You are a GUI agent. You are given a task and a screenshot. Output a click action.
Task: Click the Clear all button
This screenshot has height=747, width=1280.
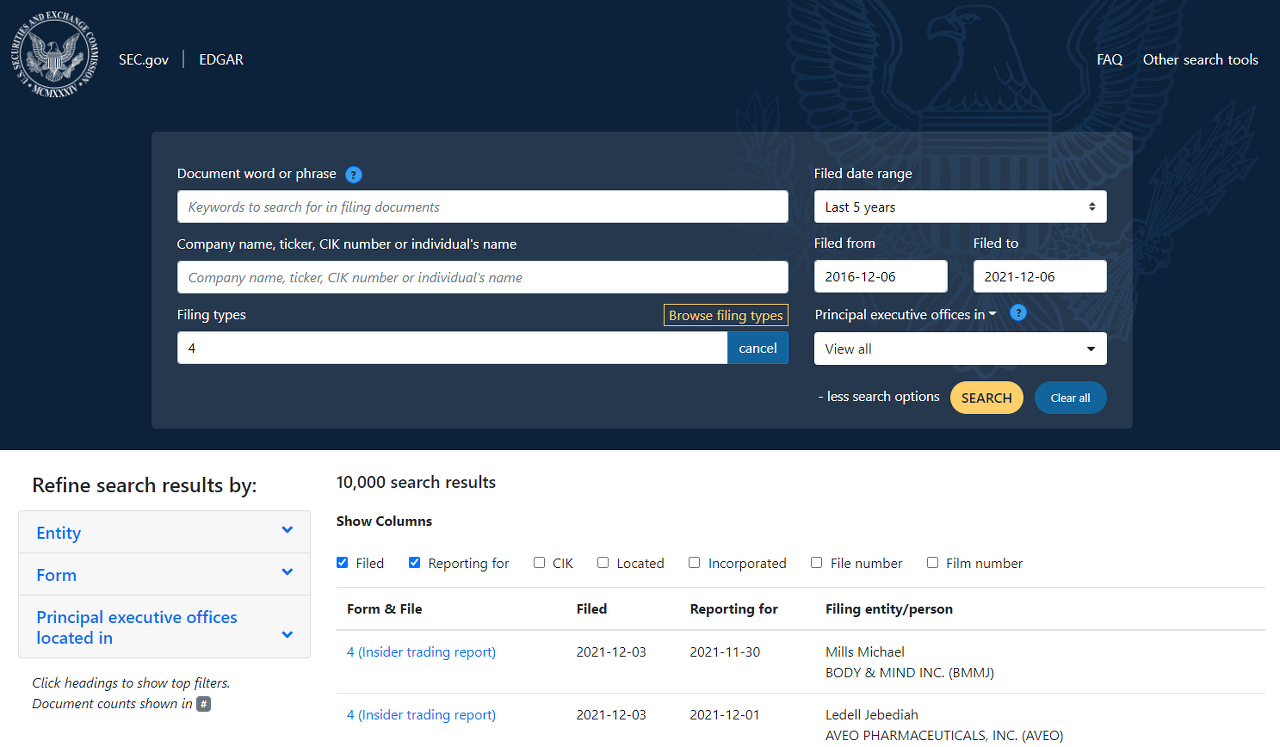(x=1070, y=398)
